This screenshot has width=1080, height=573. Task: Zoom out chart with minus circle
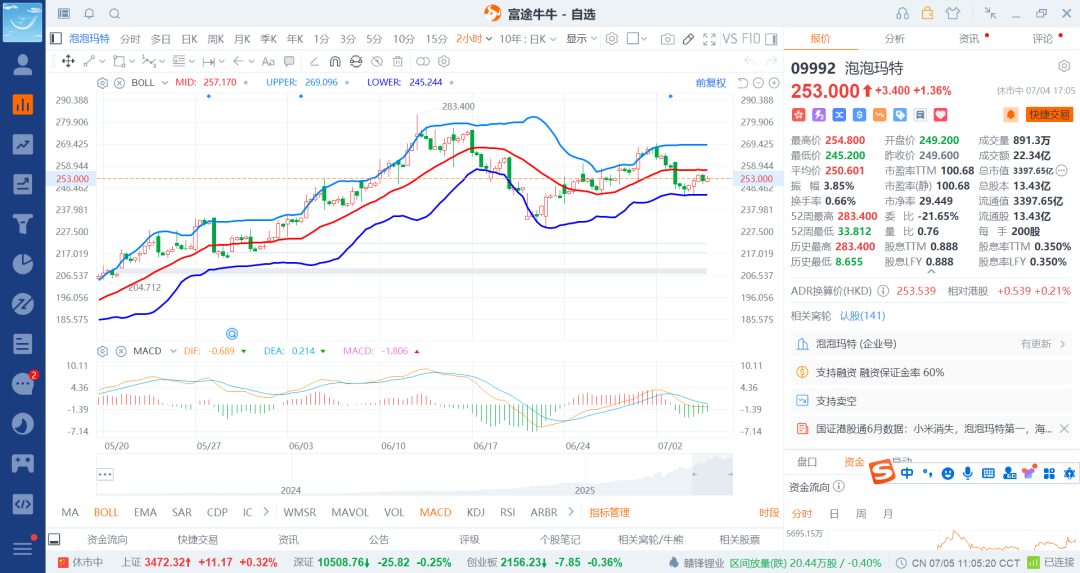pyautogui.click(x=758, y=83)
